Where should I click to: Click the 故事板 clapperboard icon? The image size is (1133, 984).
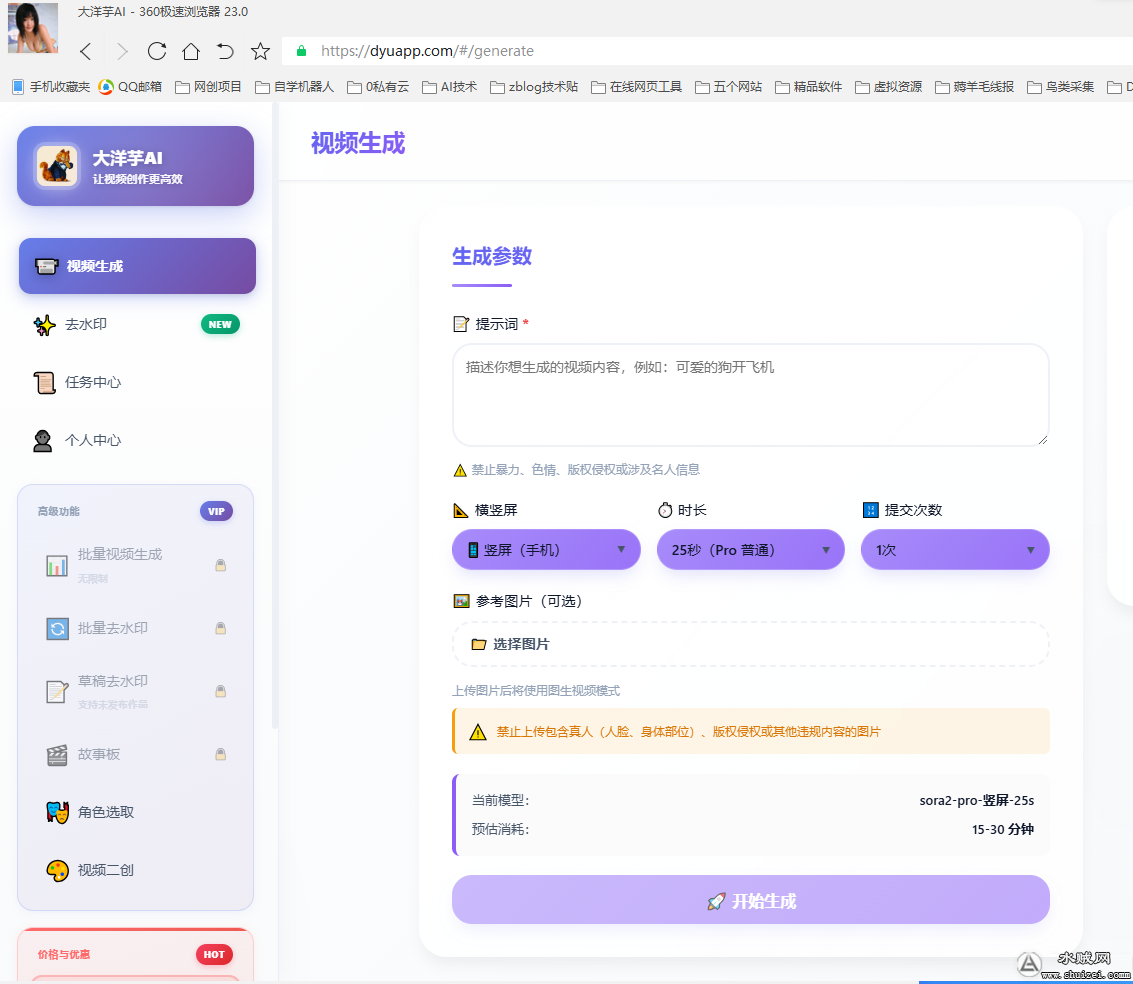[57, 755]
